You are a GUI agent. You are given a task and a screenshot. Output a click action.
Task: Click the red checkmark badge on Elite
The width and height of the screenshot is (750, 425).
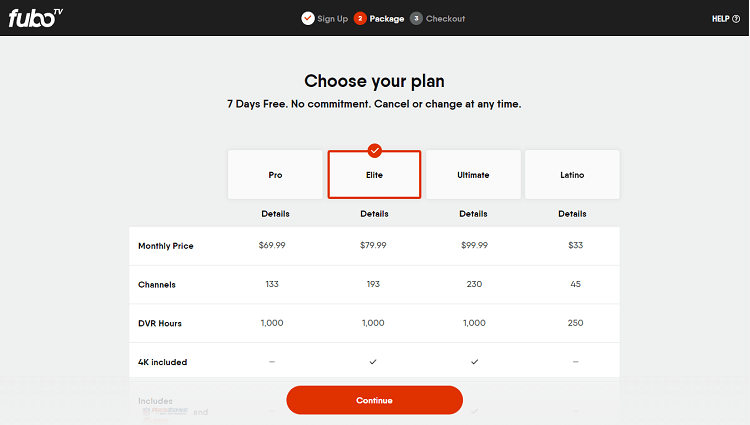click(x=375, y=151)
